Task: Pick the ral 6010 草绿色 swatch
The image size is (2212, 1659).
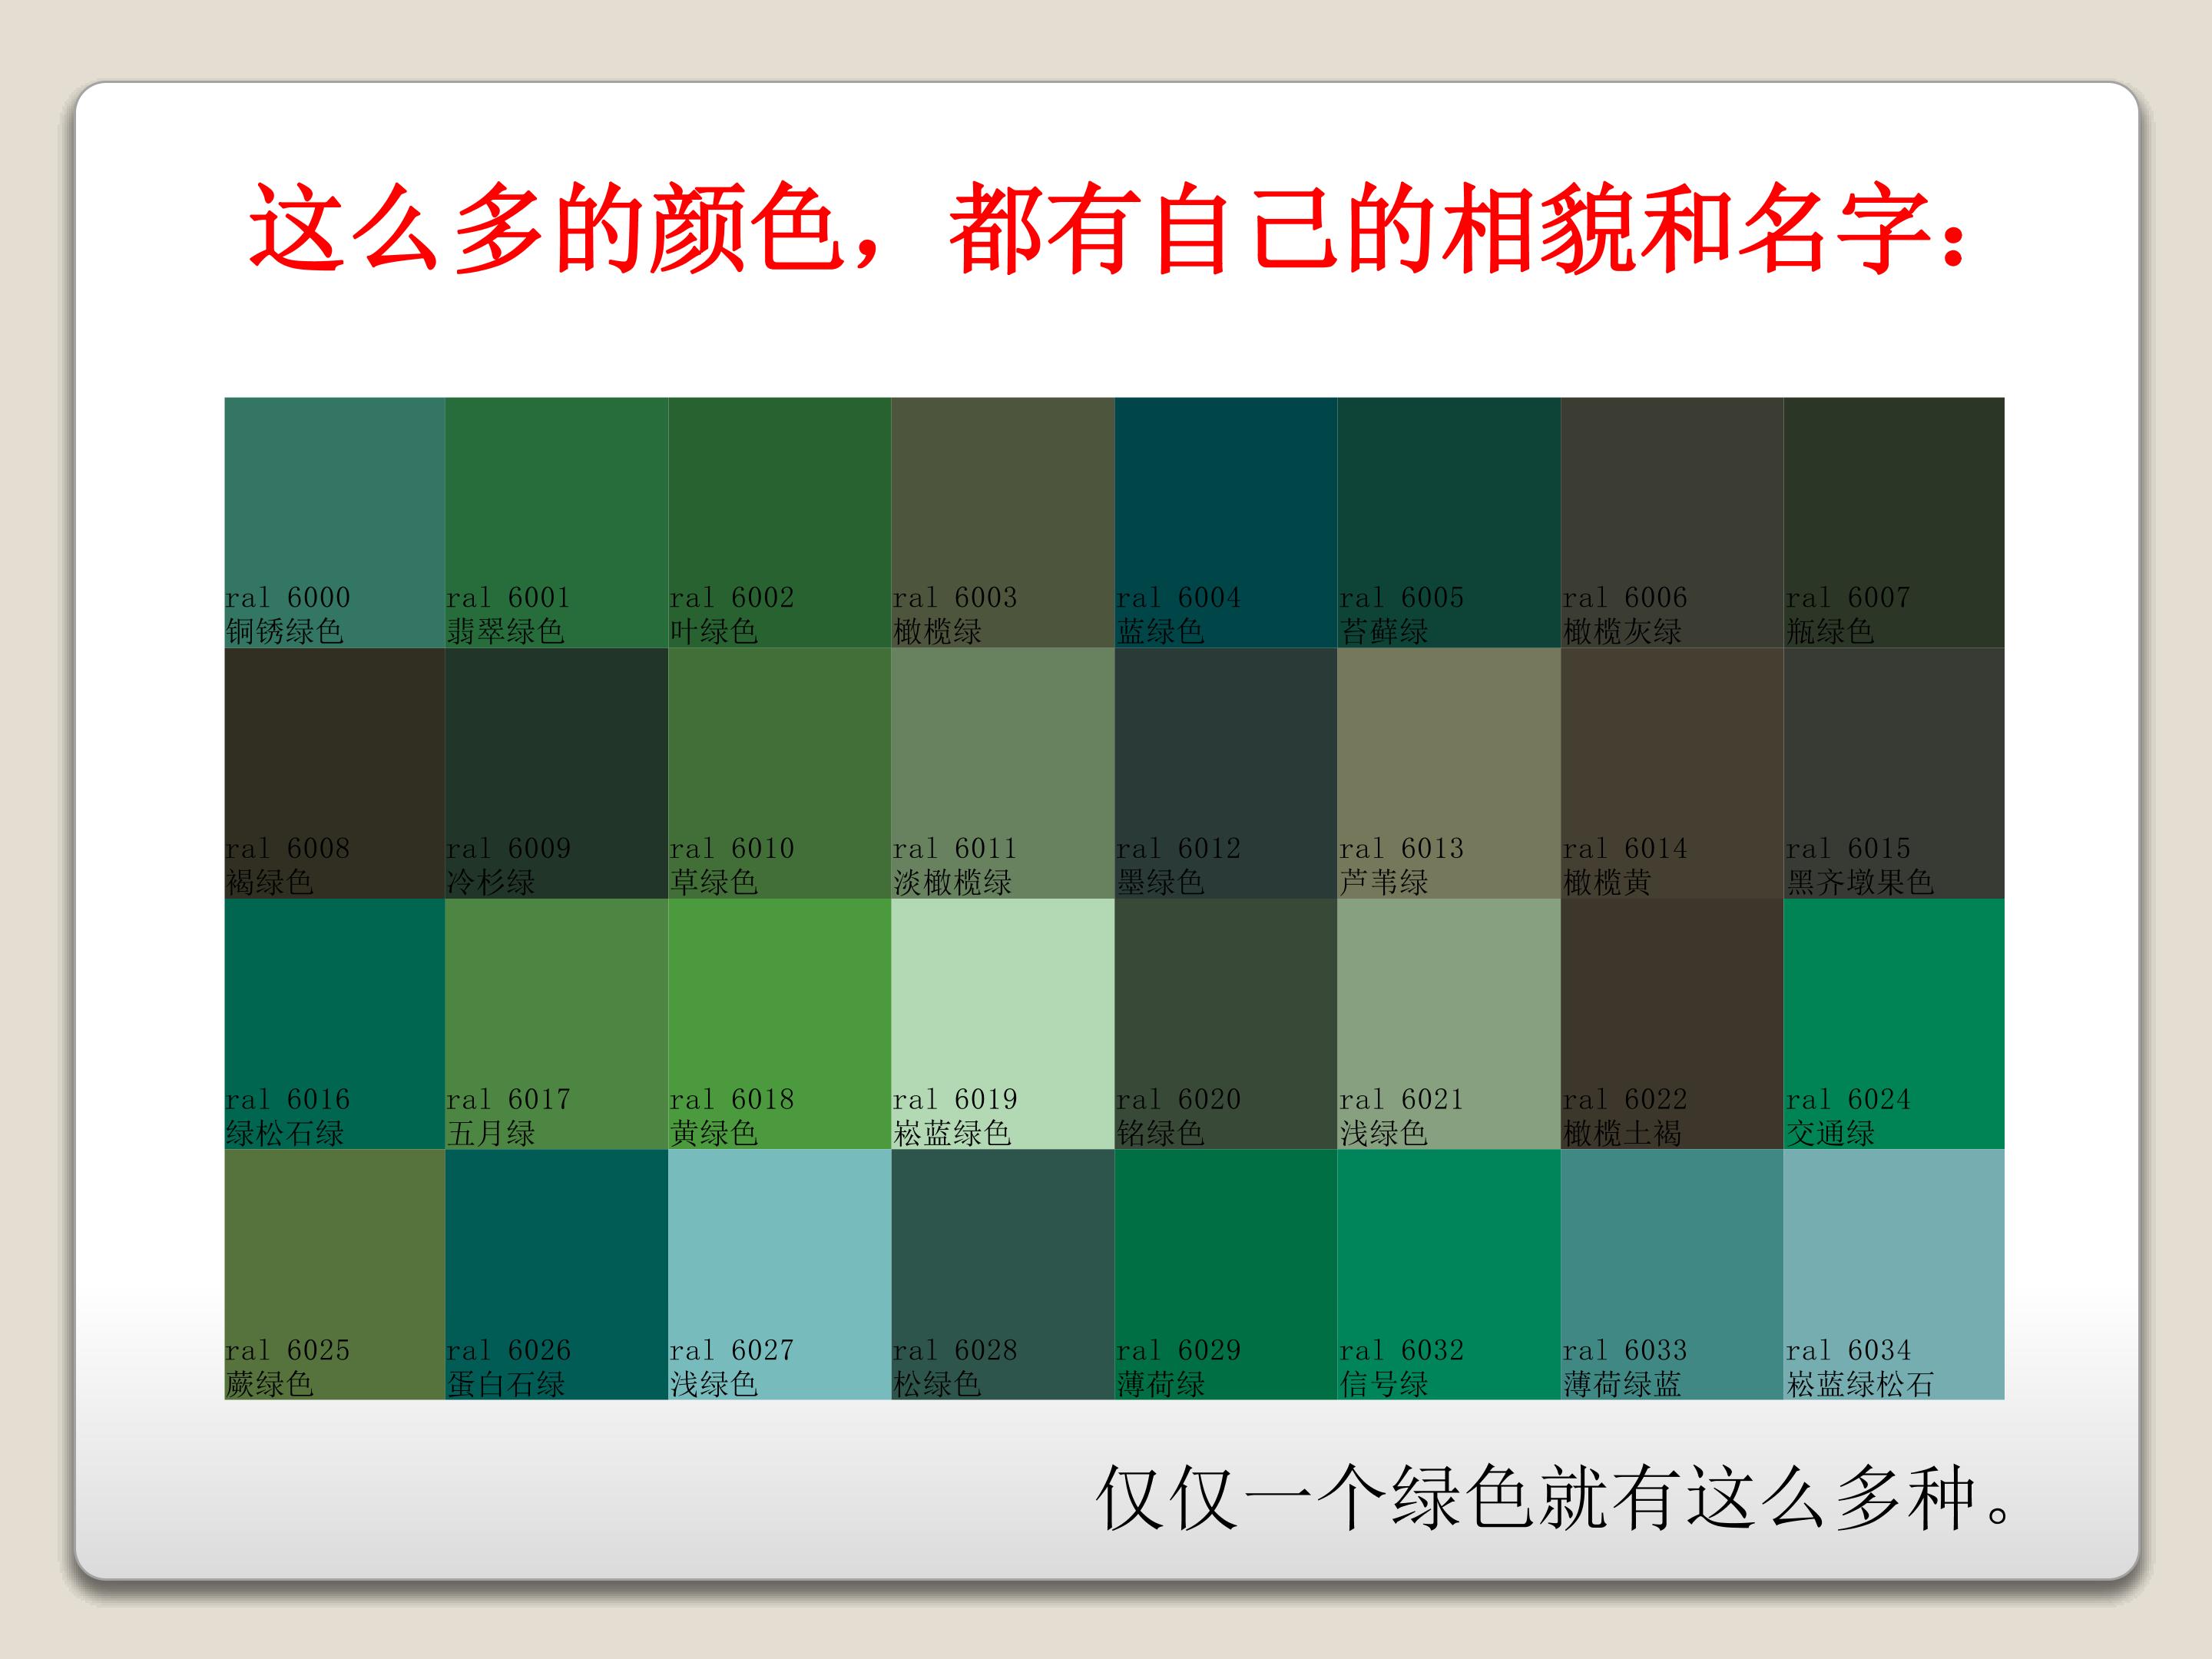Action: pyautogui.click(x=780, y=773)
